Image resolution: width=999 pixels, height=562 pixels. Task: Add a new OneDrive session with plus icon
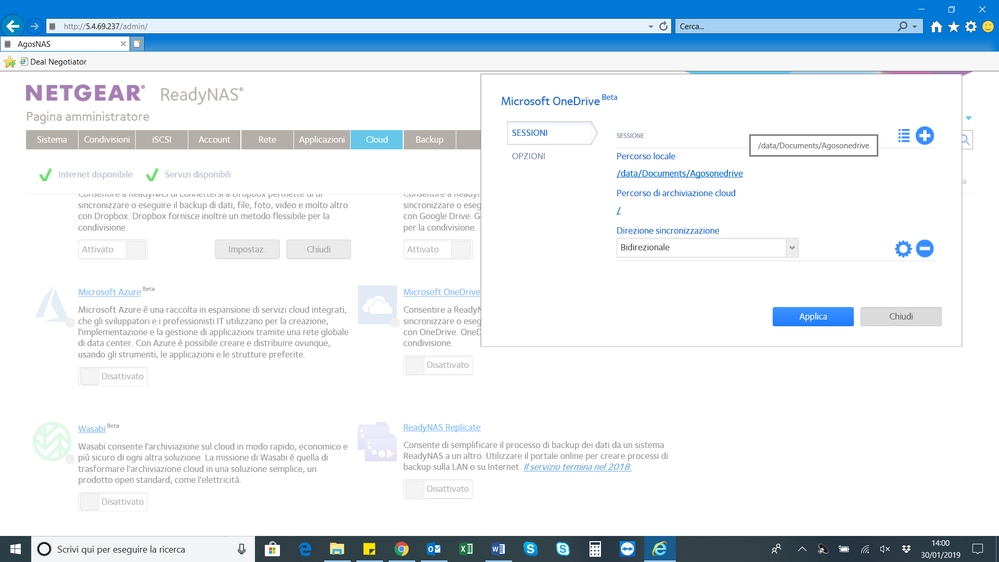924,136
